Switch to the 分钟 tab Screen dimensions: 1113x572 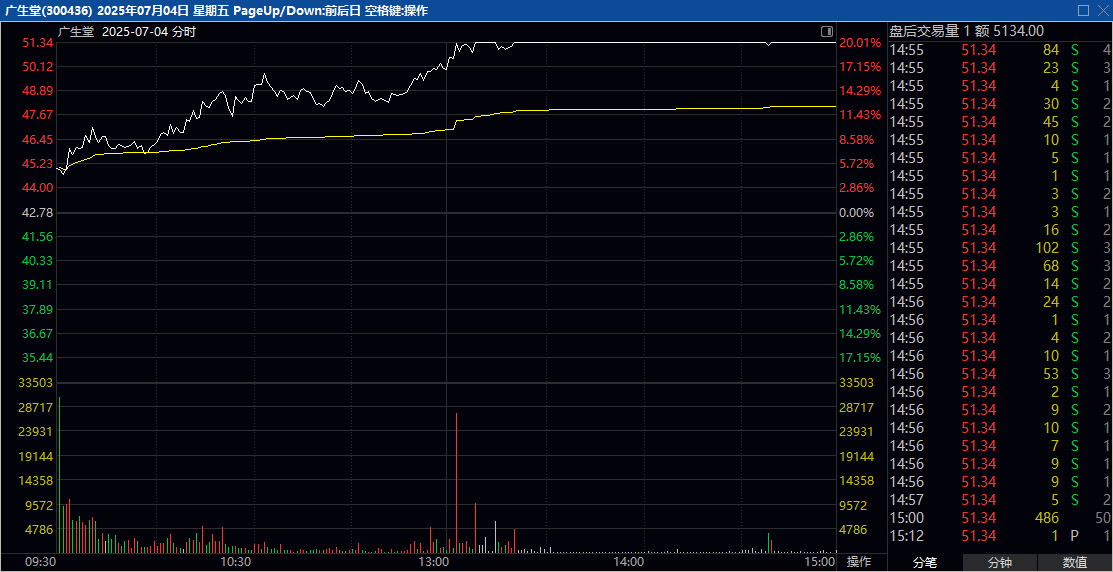[1000, 563]
